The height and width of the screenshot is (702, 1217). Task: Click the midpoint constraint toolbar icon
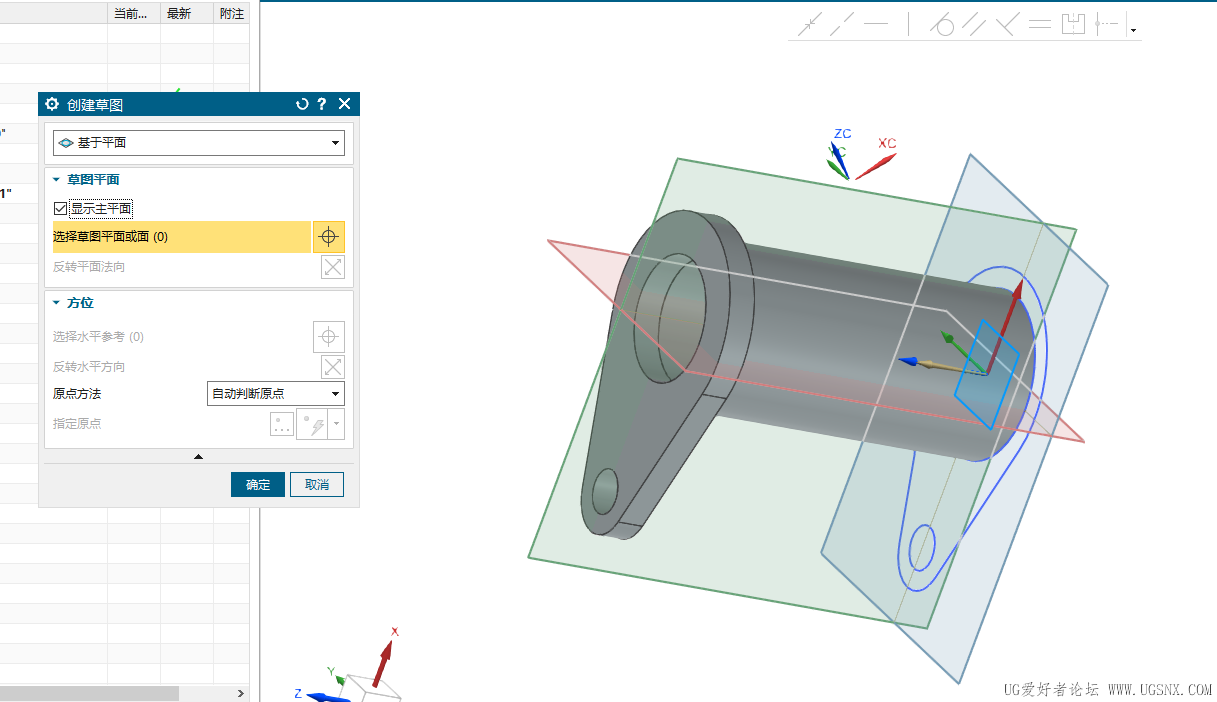pyautogui.click(x=1105, y=24)
